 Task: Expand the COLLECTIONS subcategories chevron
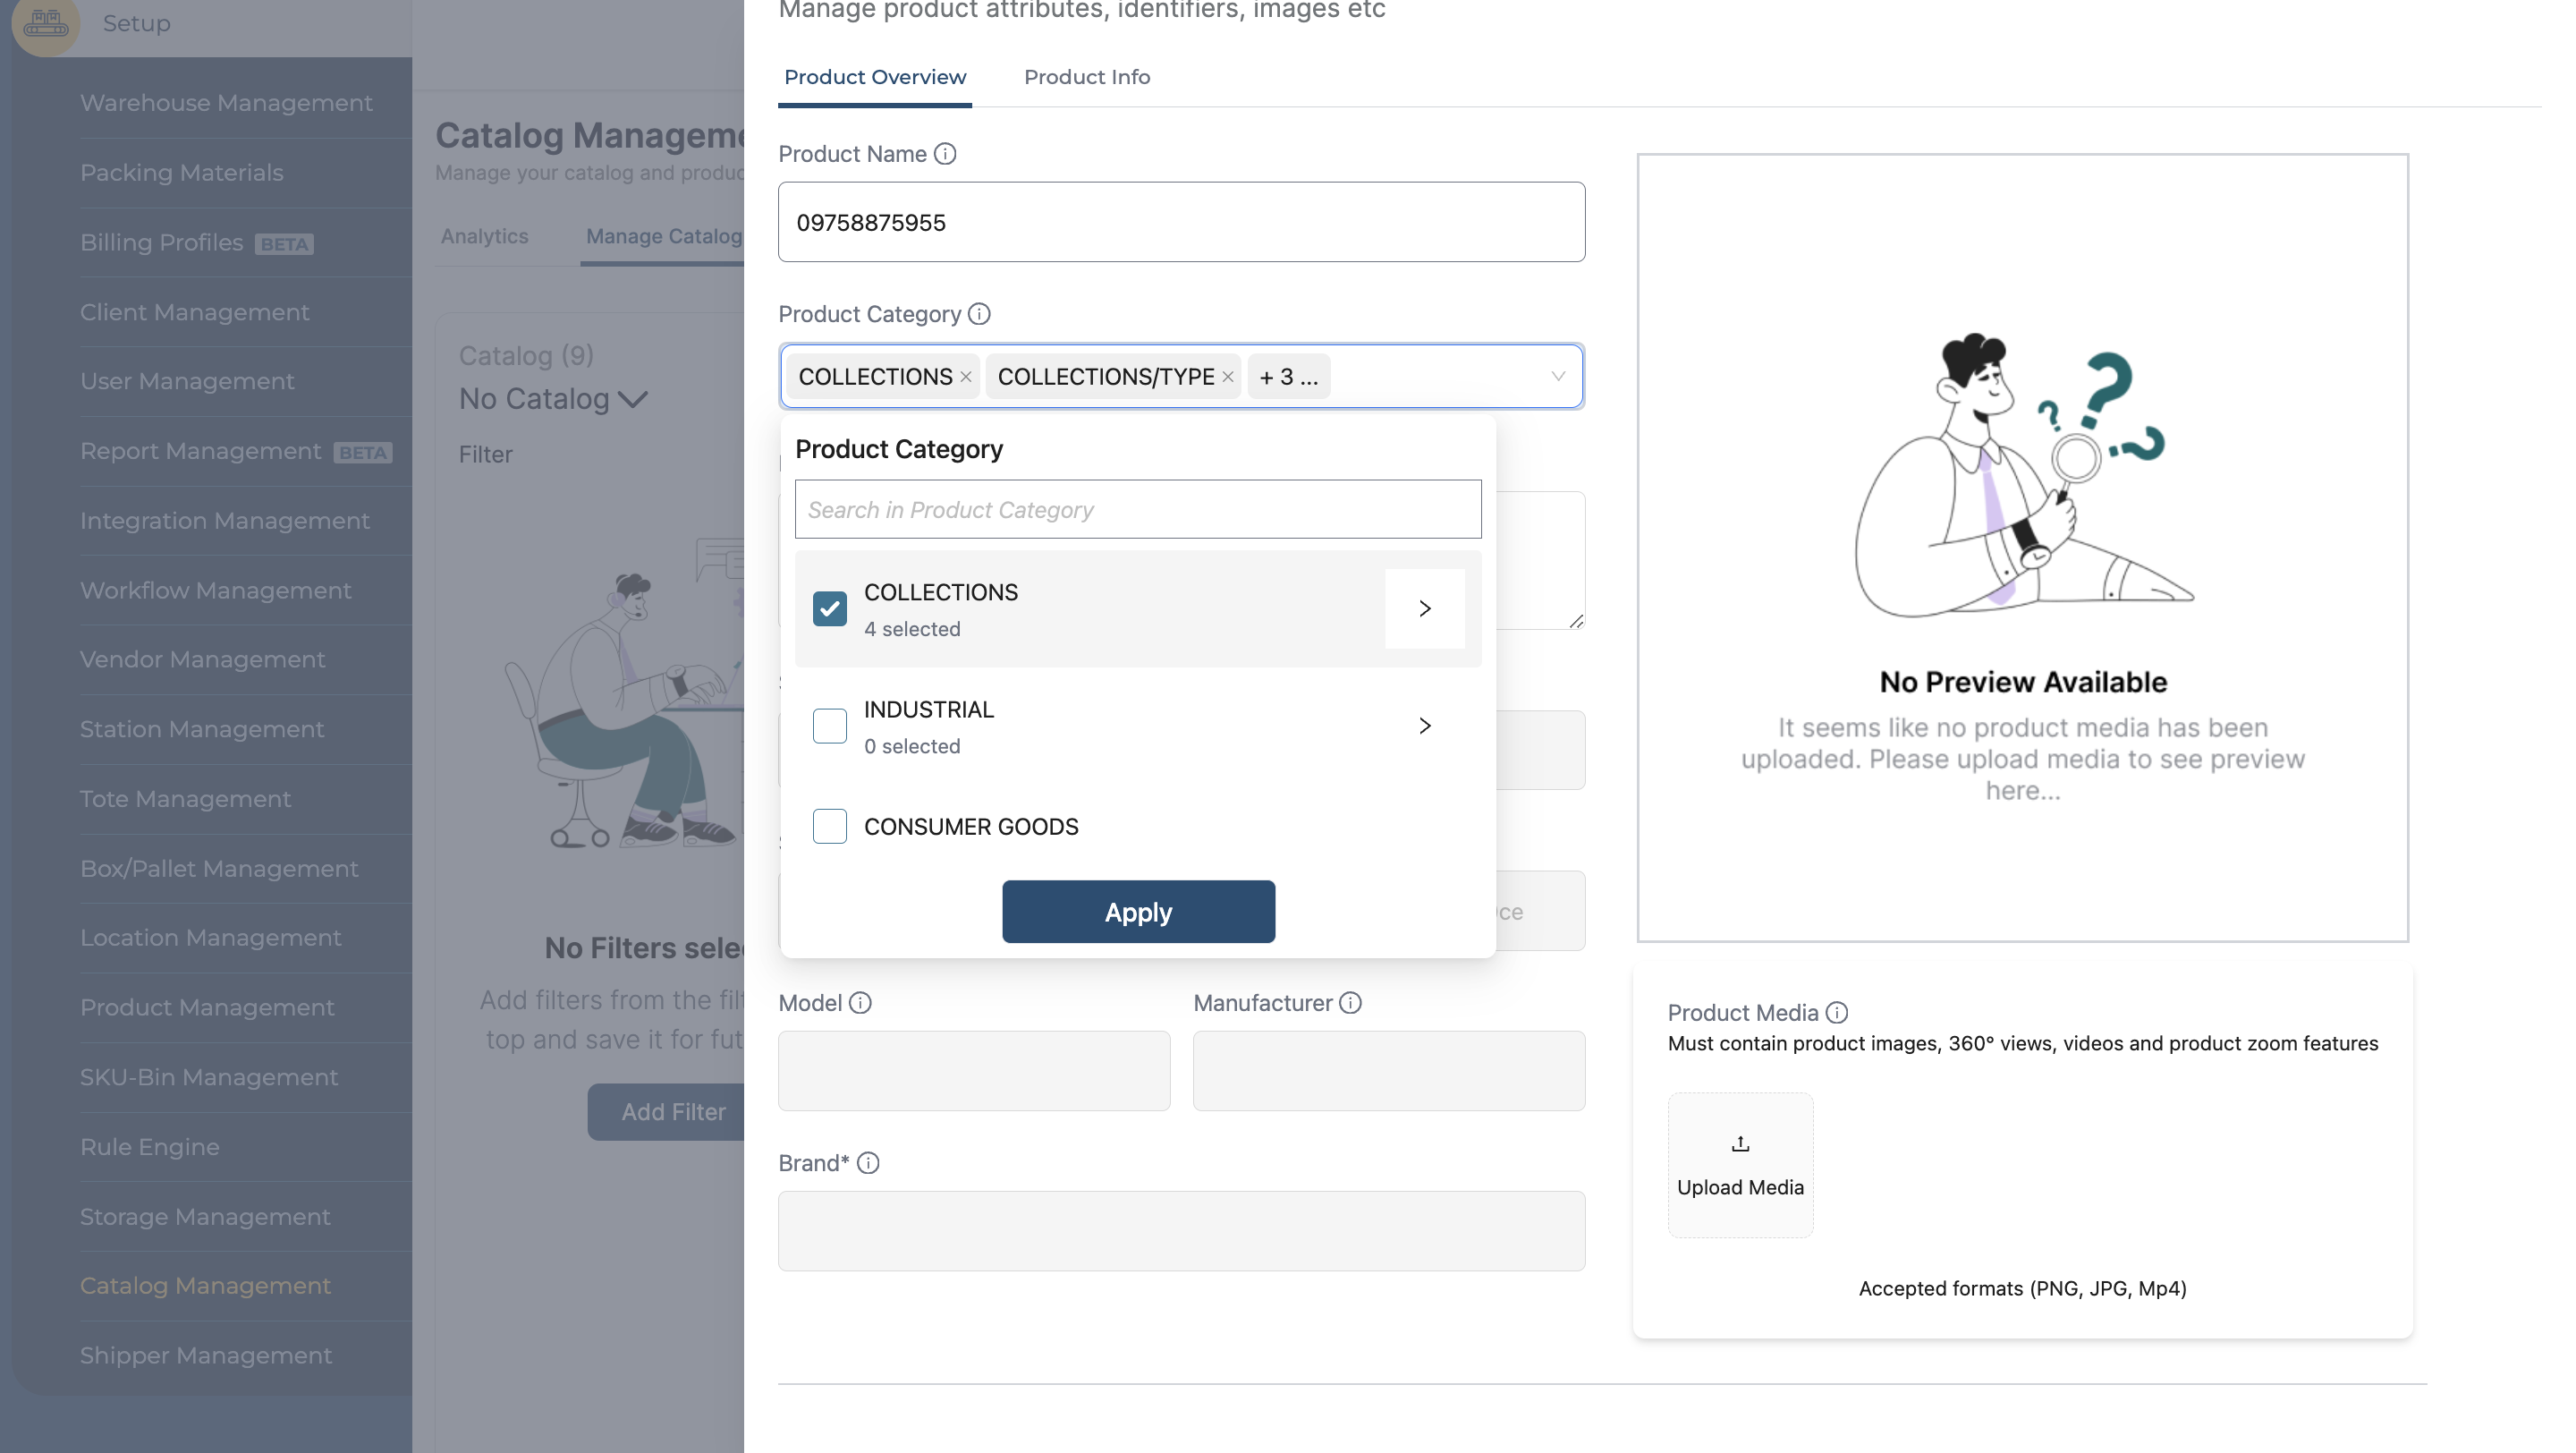pos(1425,609)
